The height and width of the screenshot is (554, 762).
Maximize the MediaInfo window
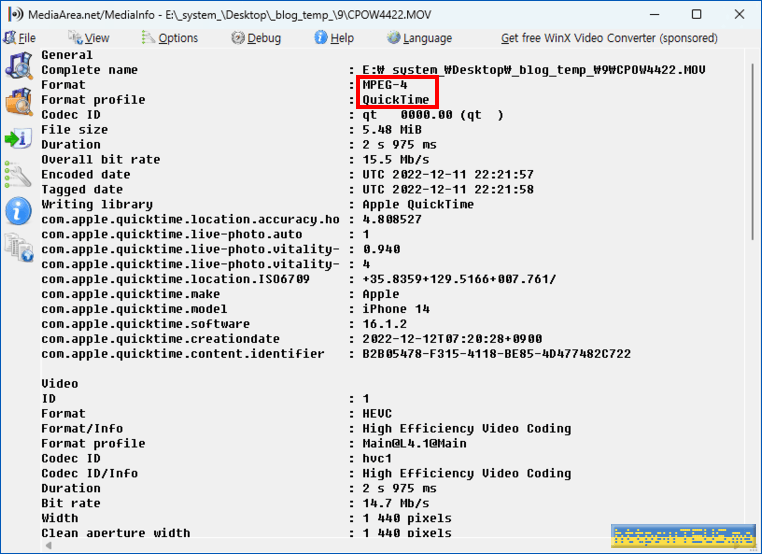click(696, 14)
